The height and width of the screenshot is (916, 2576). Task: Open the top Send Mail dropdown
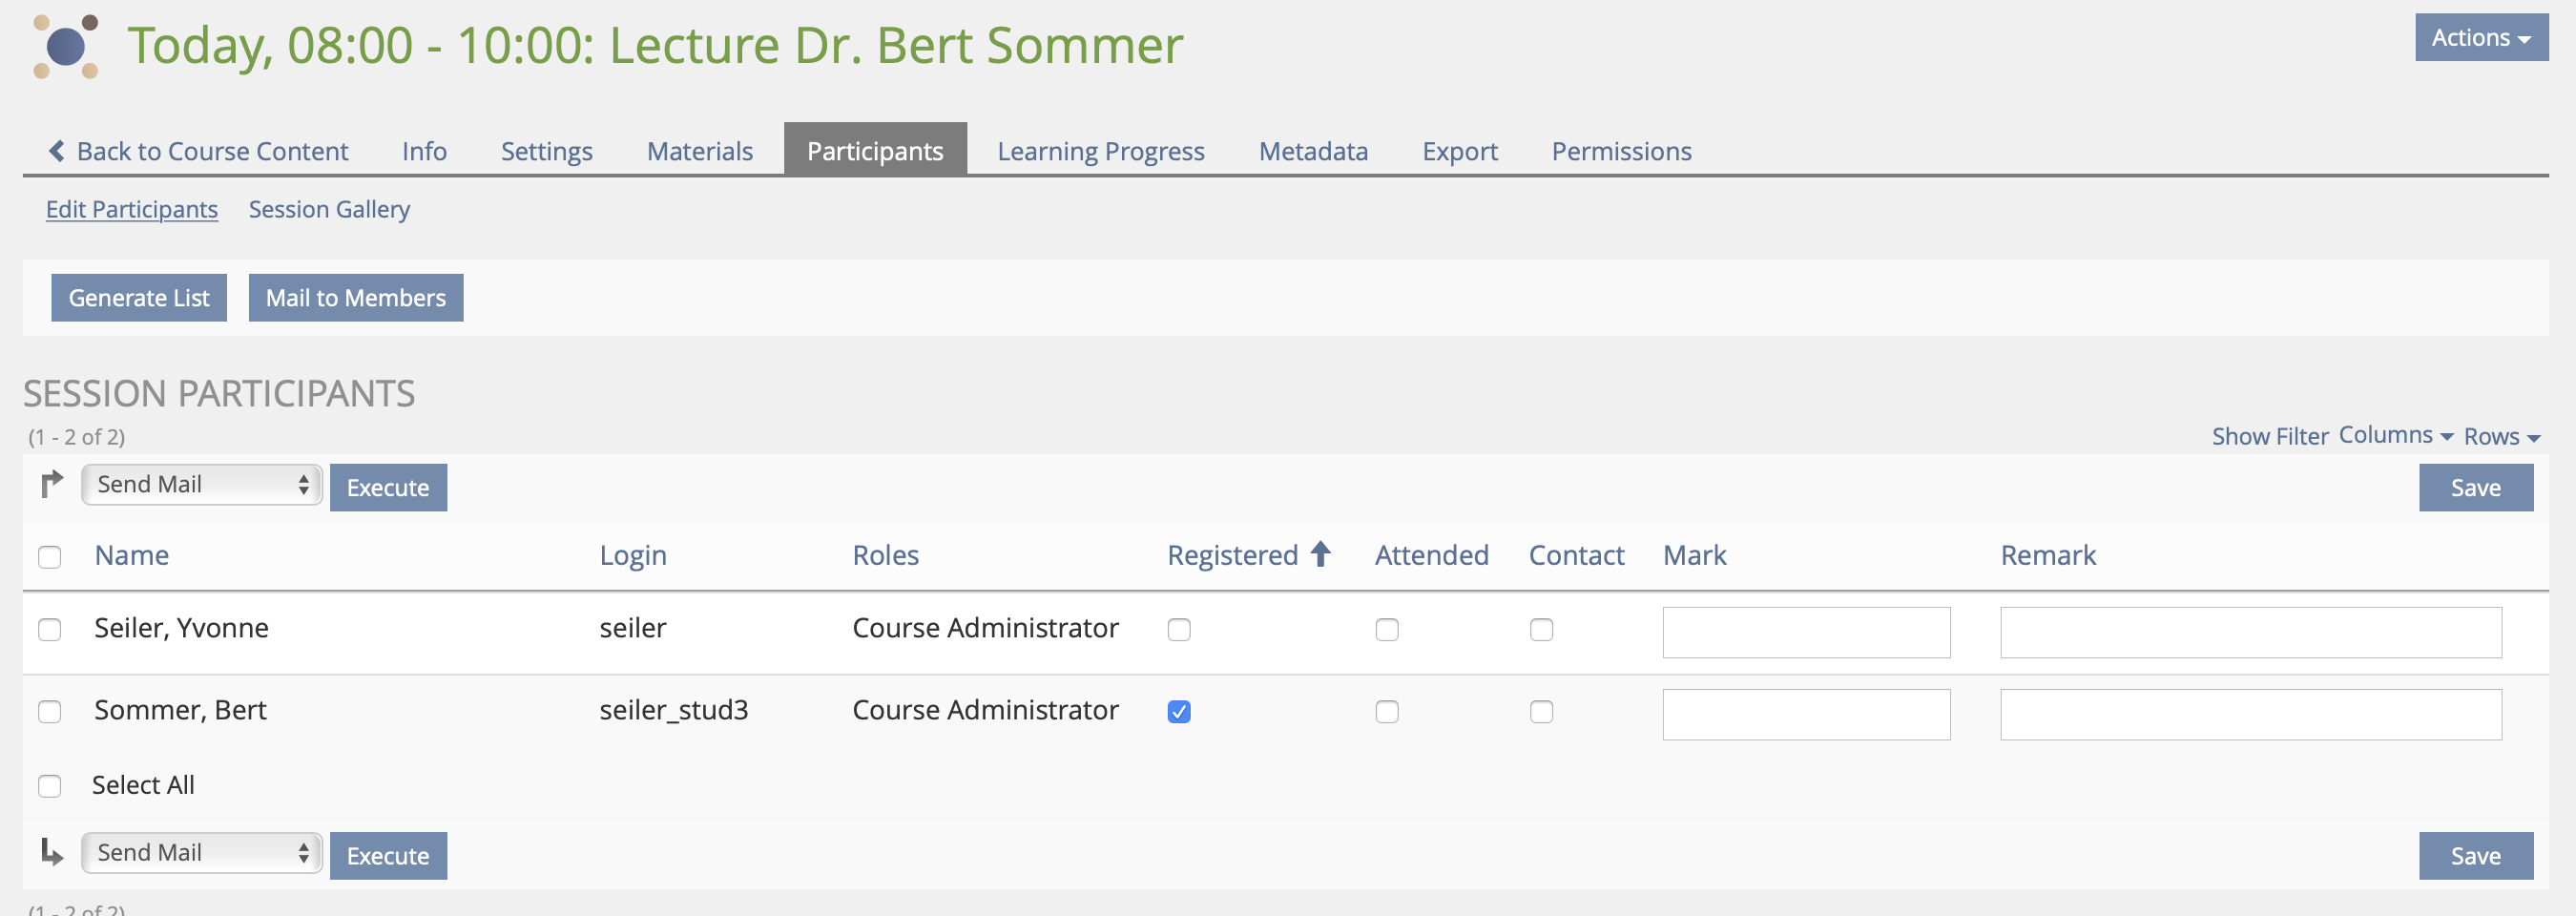pos(202,485)
